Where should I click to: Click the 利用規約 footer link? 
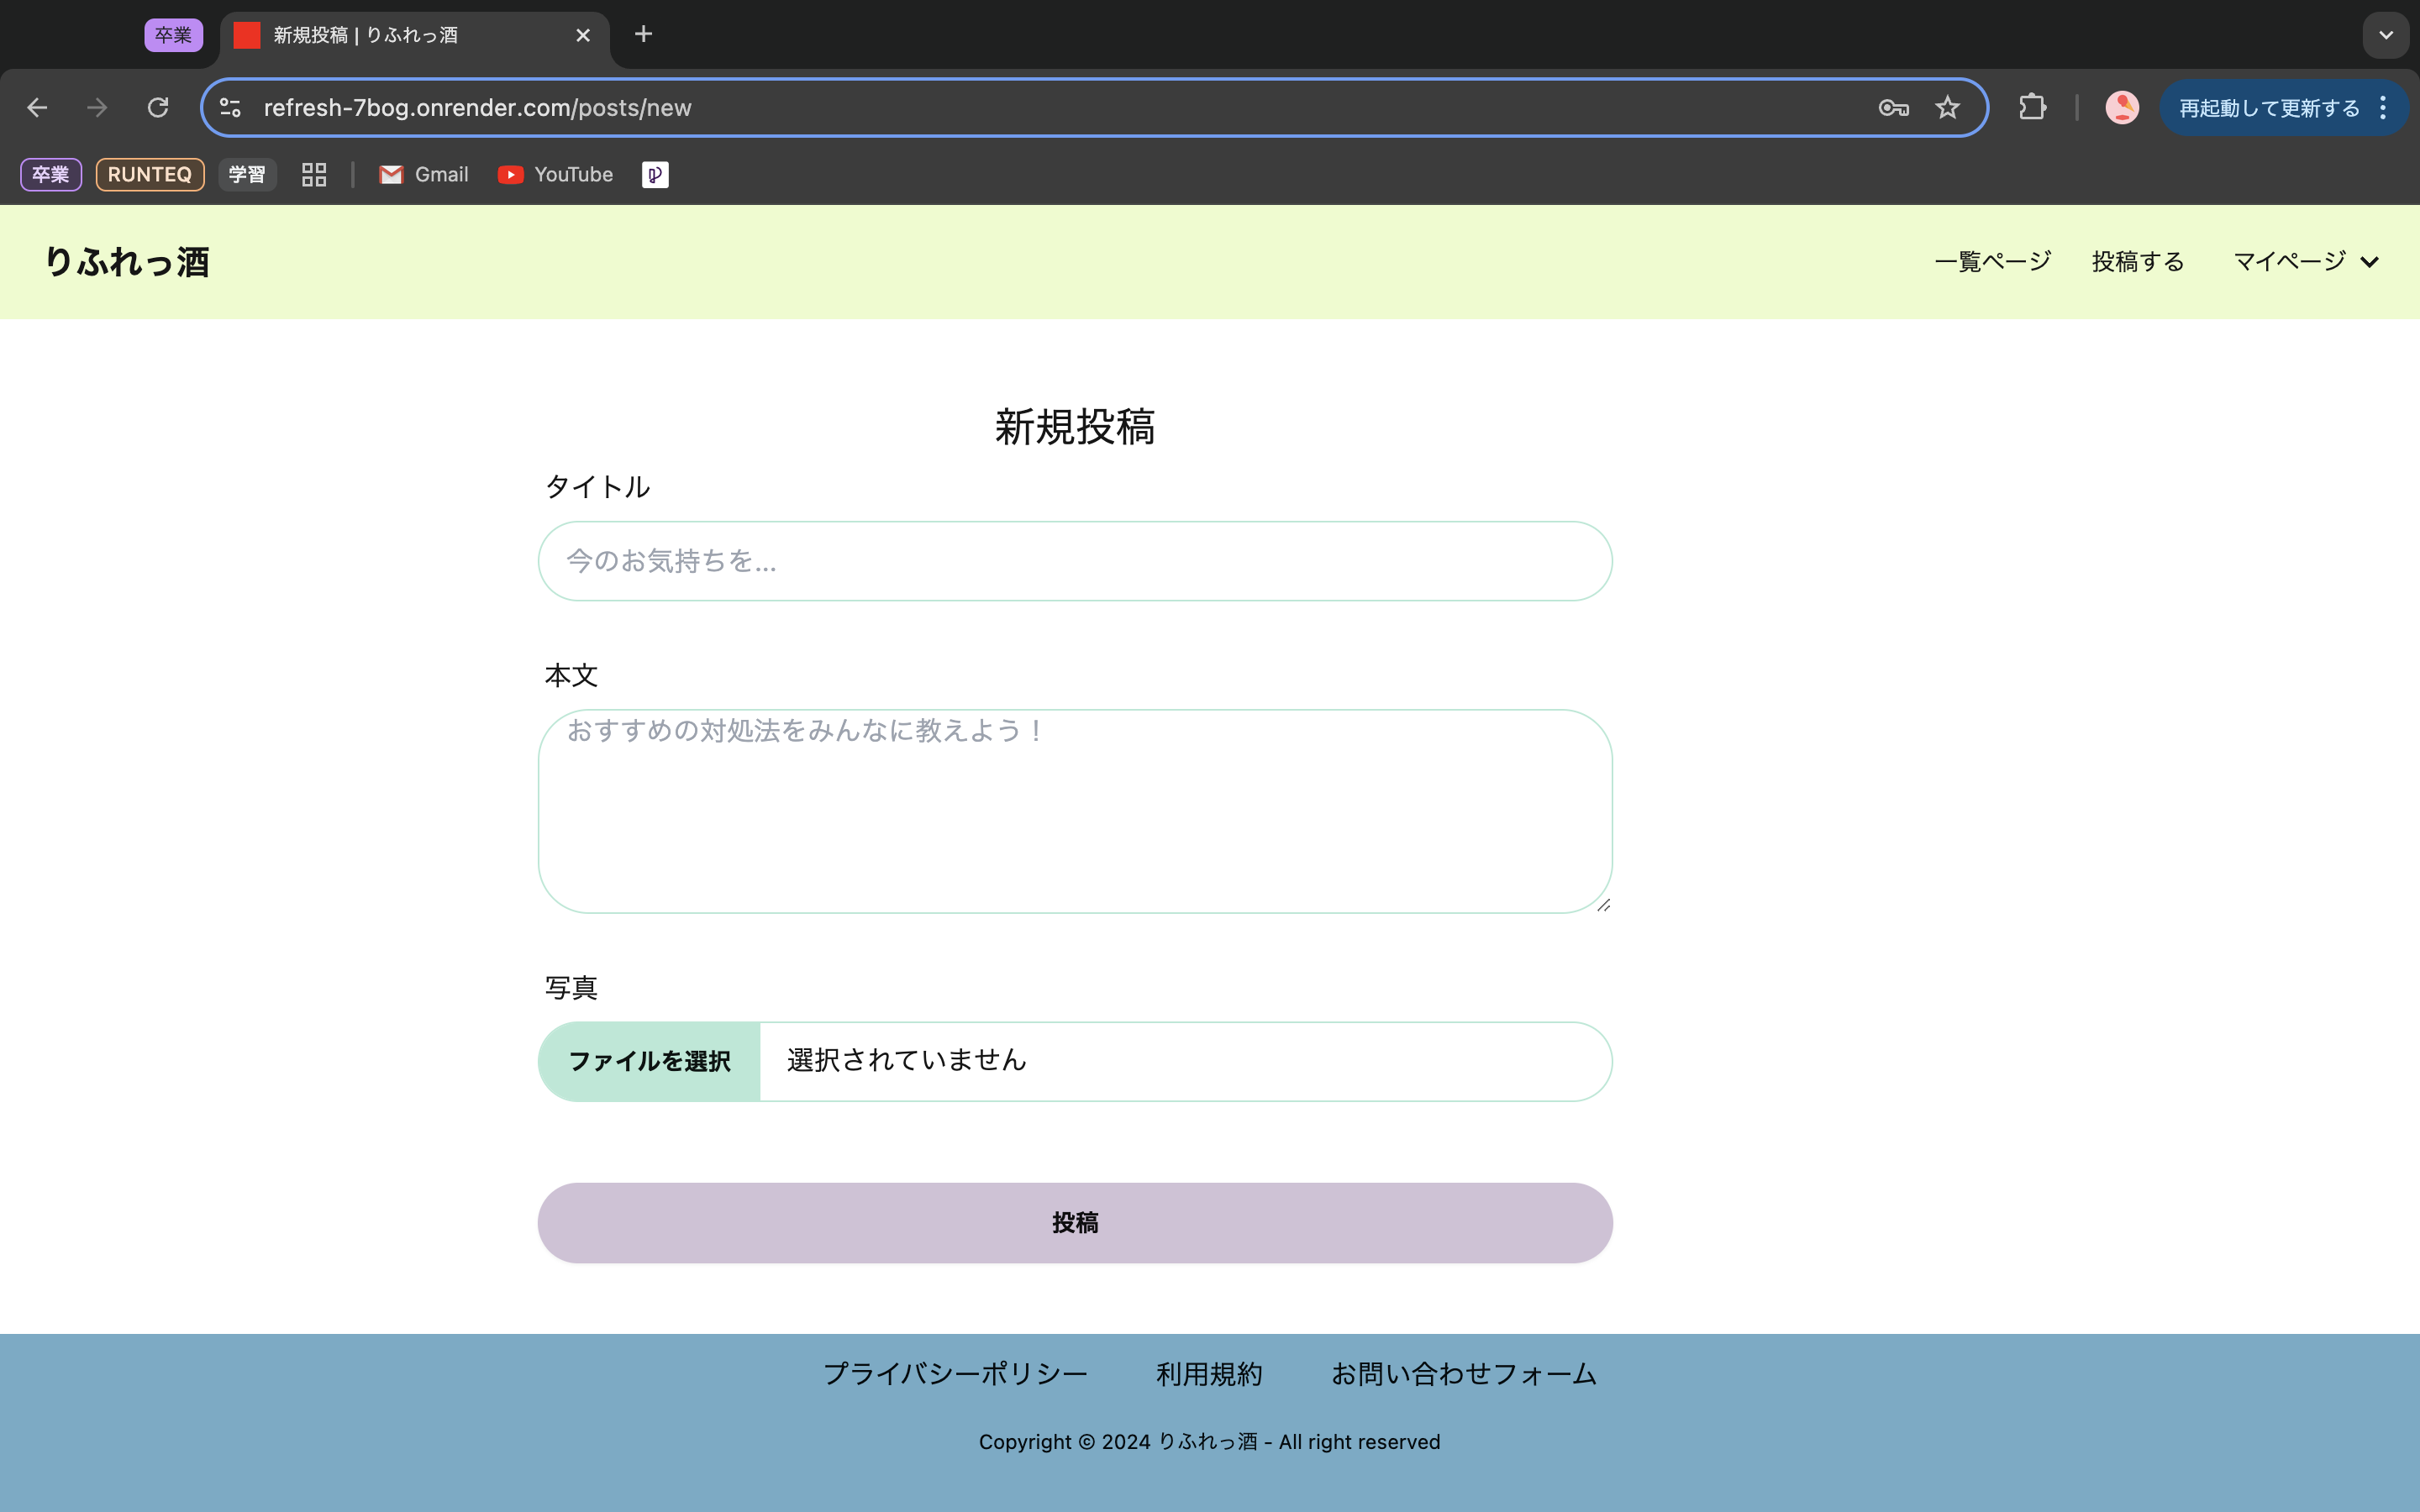tap(1209, 1374)
